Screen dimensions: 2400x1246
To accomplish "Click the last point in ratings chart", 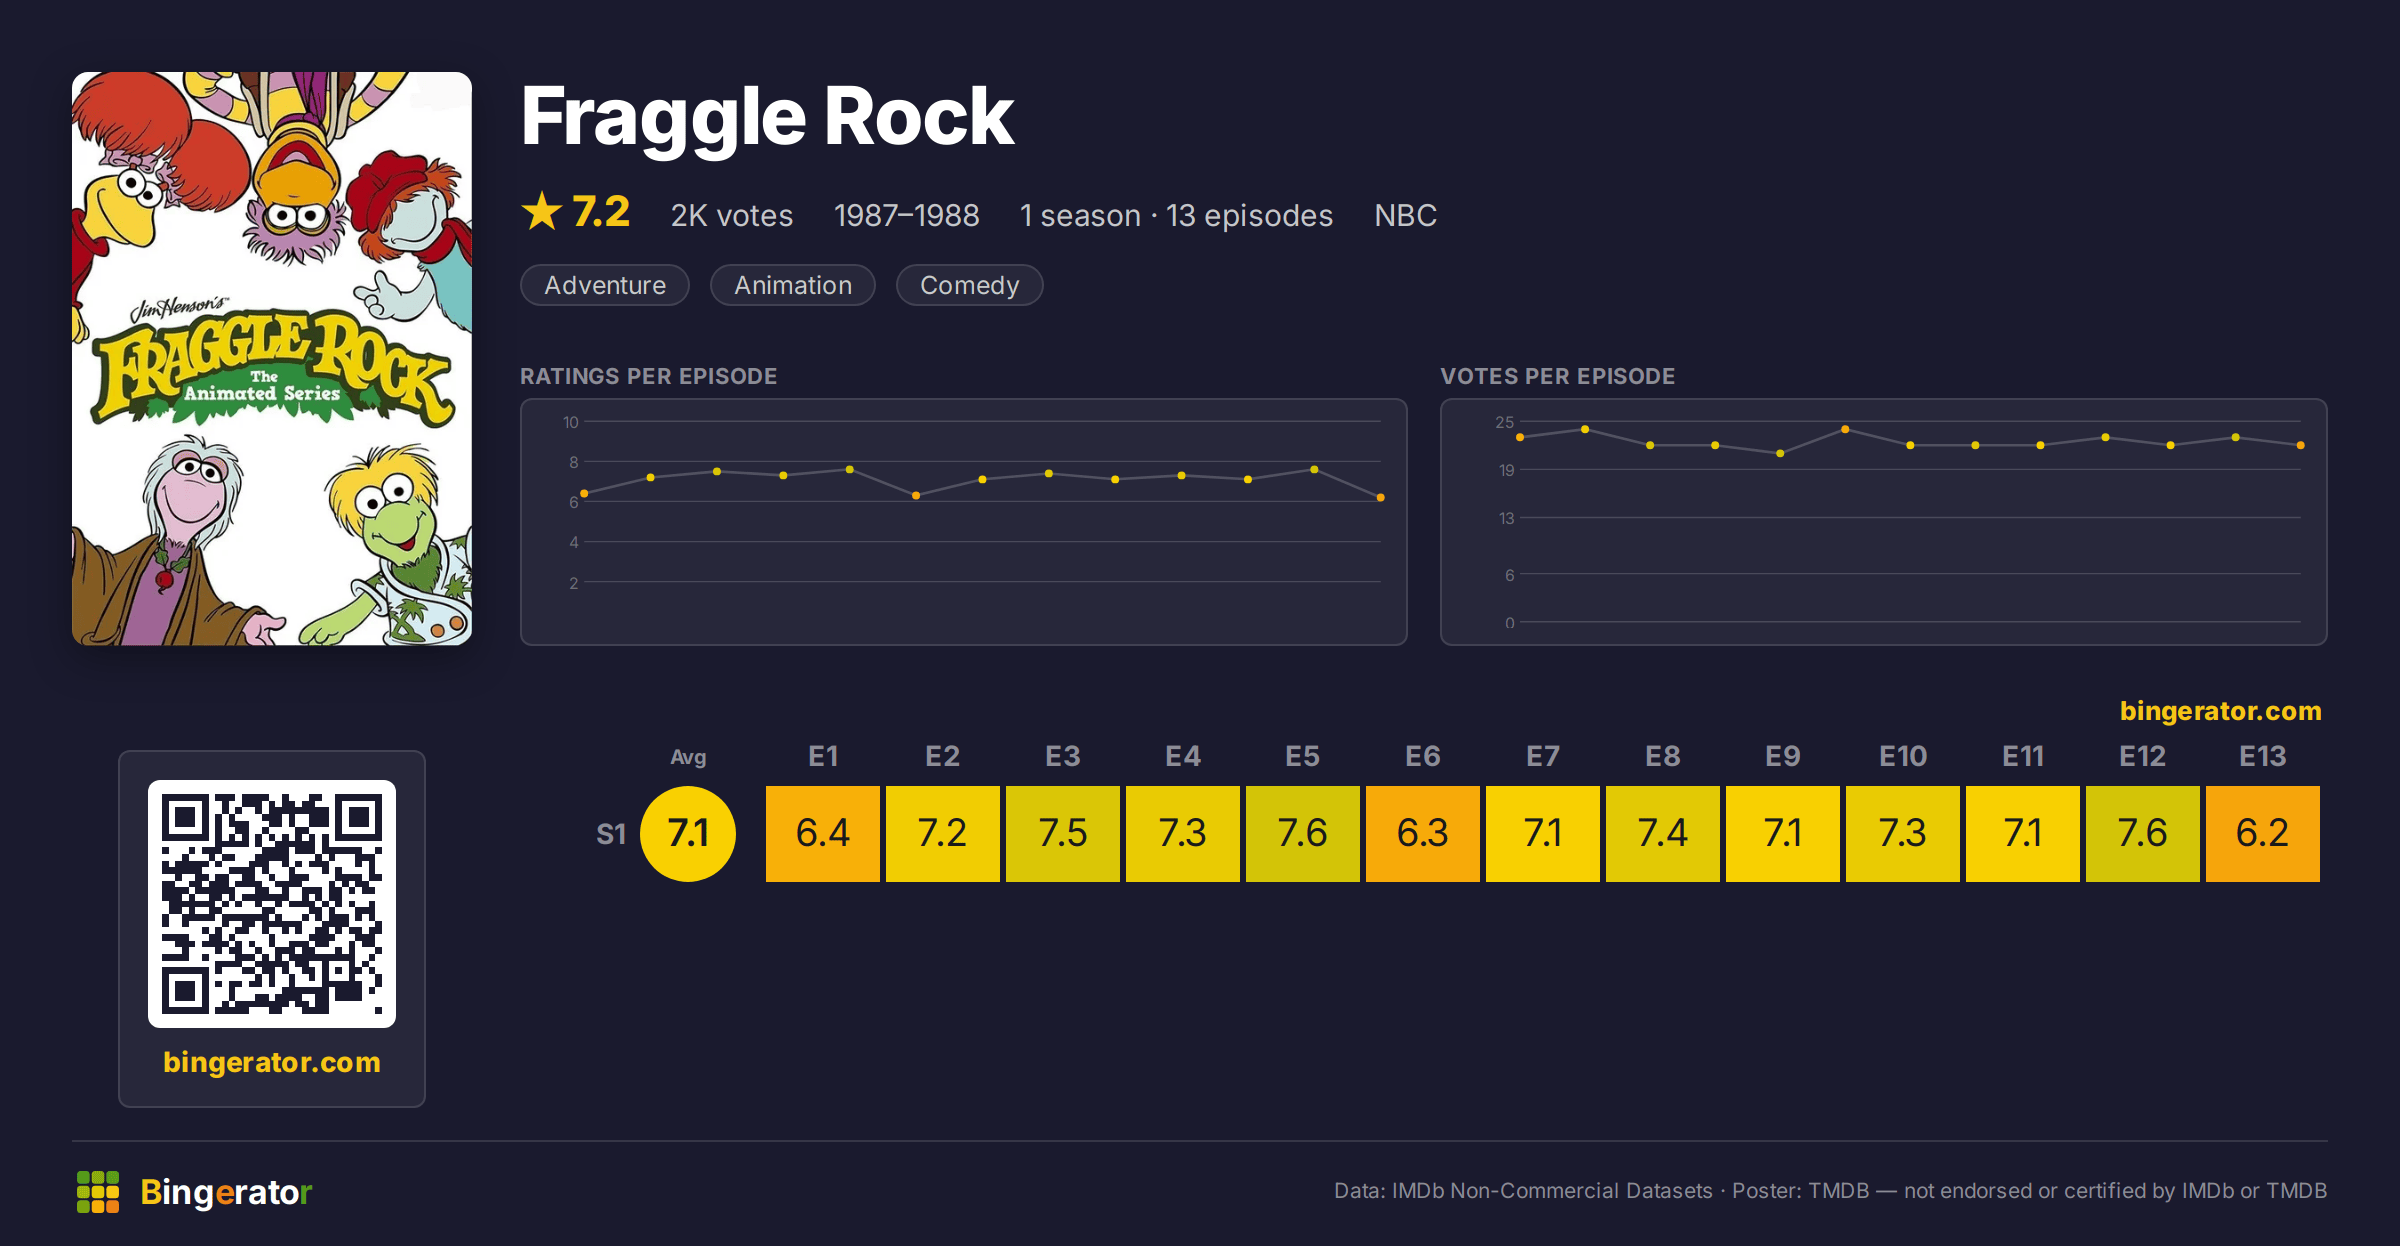I will pyautogui.click(x=1381, y=497).
